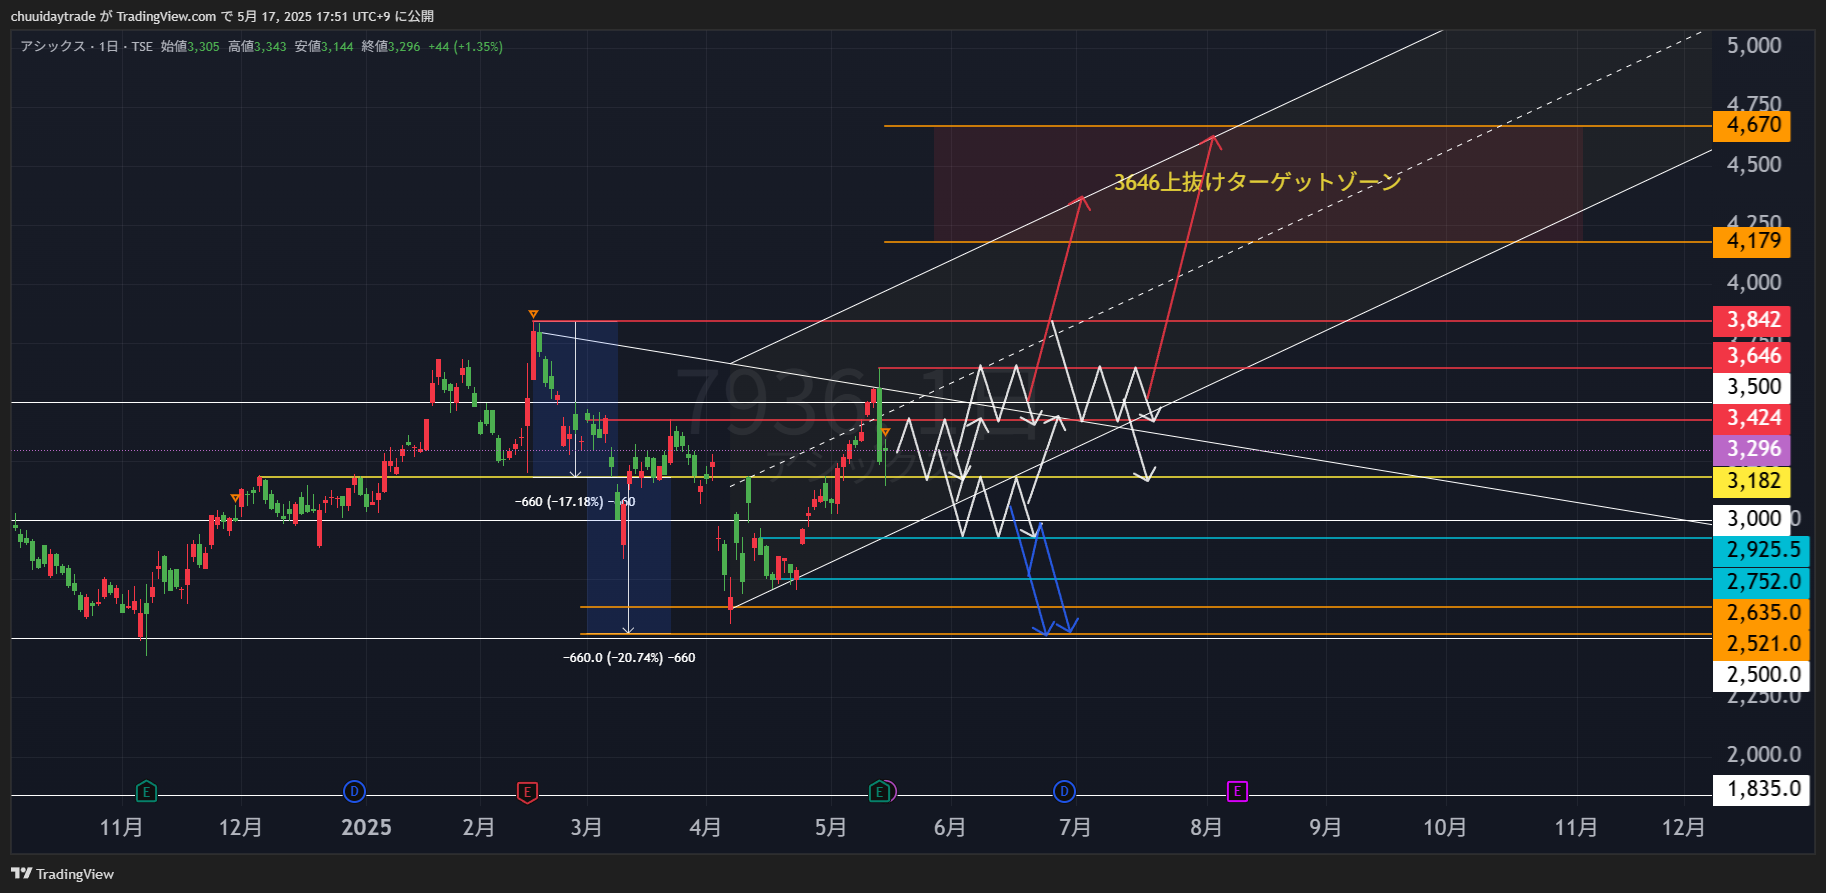Select the yellow 3,182 price label
1826x893 pixels.
(x=1752, y=481)
